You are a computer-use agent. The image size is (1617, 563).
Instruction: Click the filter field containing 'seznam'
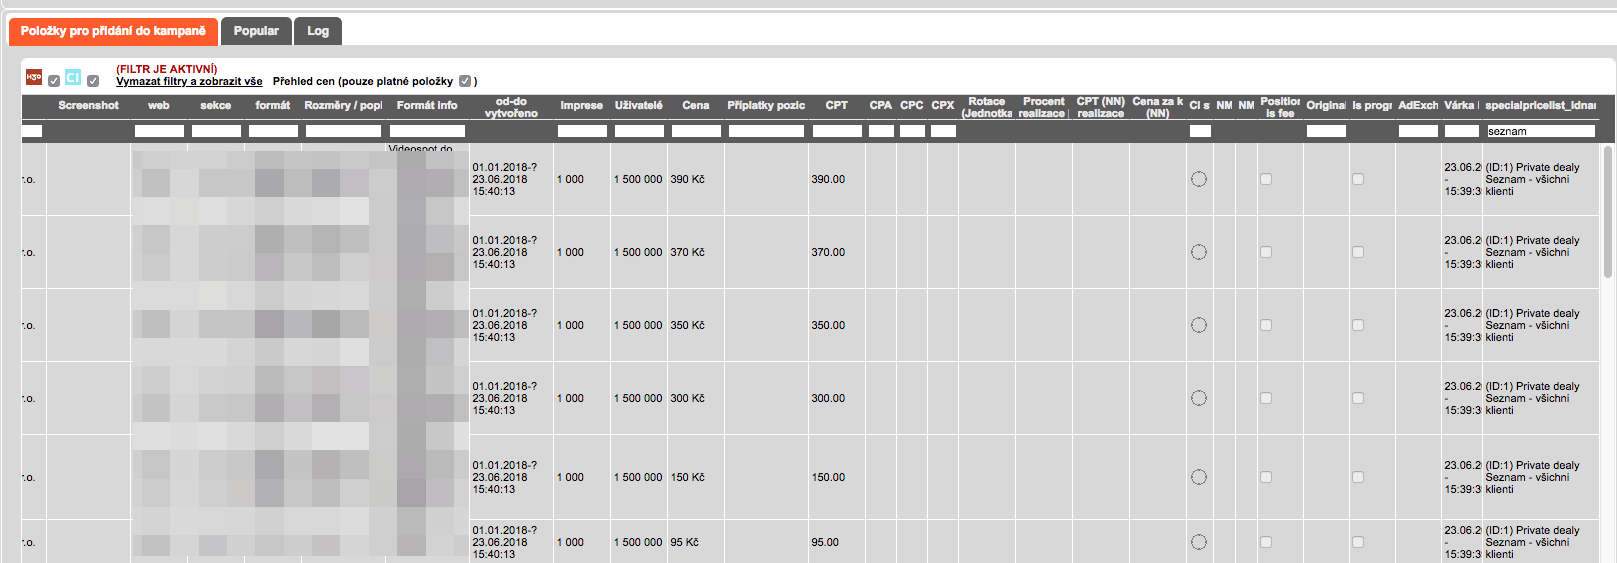point(1540,131)
